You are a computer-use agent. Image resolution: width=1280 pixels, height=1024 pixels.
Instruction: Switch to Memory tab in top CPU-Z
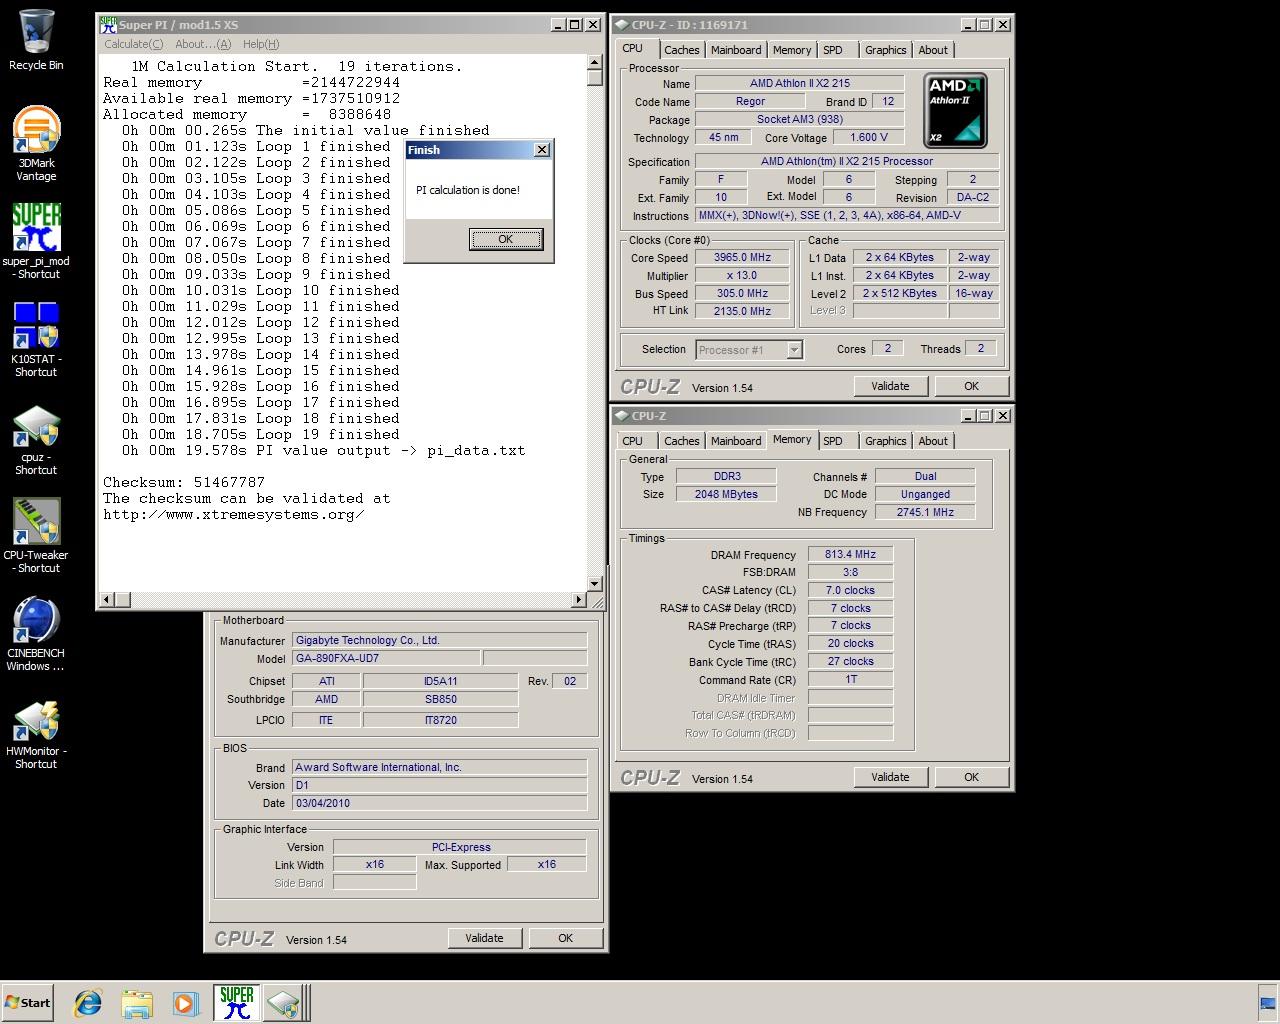792,50
